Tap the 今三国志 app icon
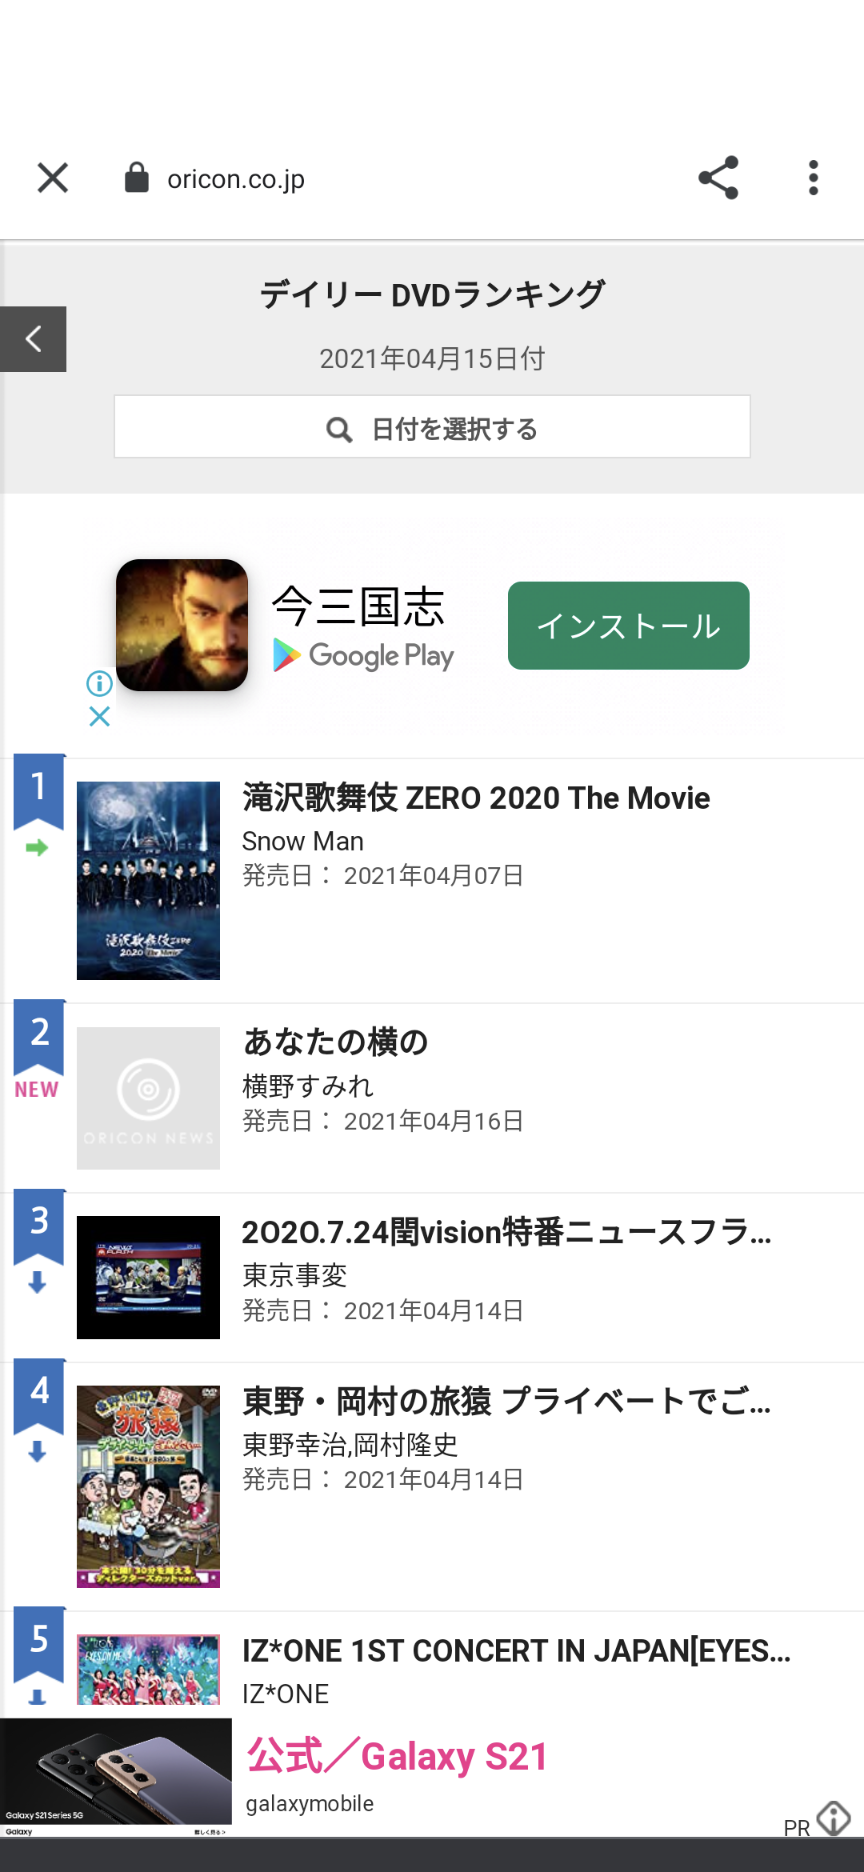The width and height of the screenshot is (864, 1872). click(x=182, y=625)
